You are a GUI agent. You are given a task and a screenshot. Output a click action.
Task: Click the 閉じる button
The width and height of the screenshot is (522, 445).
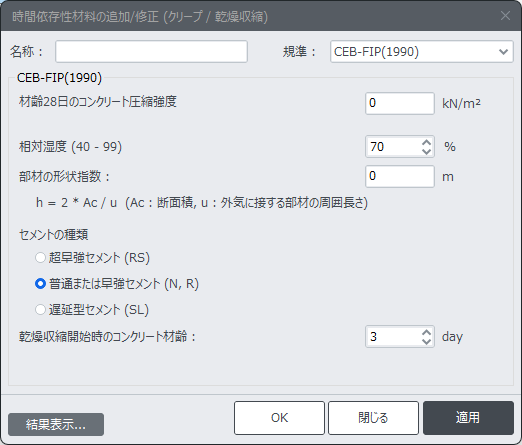(x=373, y=418)
